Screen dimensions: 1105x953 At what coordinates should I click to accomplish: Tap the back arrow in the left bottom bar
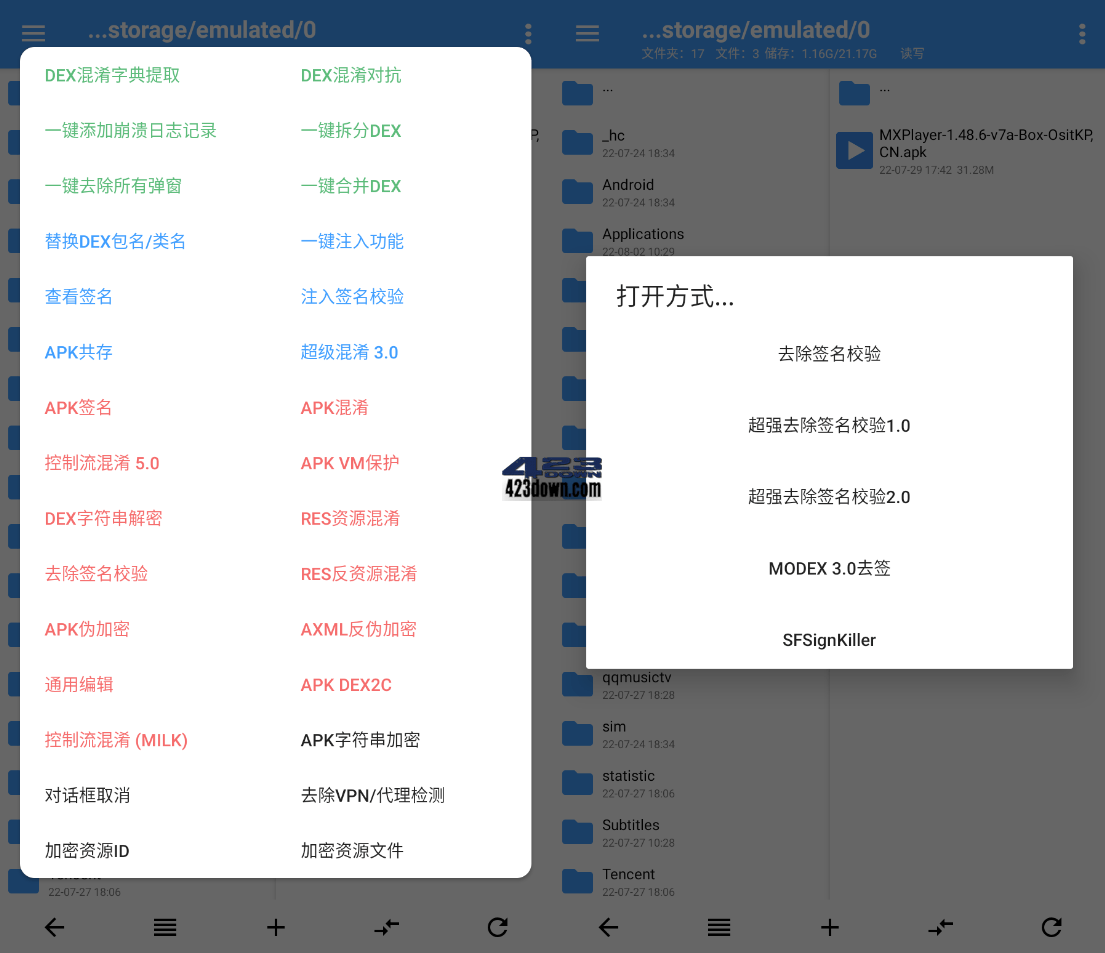point(55,927)
